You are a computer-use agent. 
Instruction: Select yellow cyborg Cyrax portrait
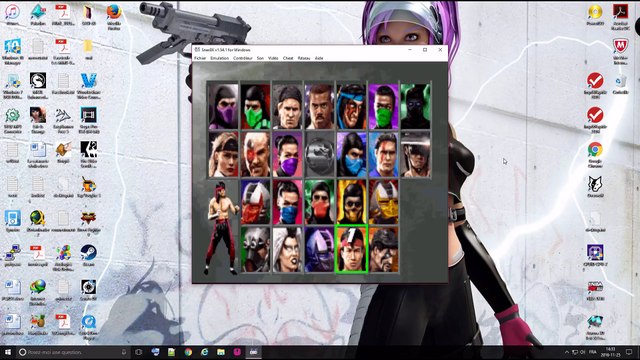point(383,202)
